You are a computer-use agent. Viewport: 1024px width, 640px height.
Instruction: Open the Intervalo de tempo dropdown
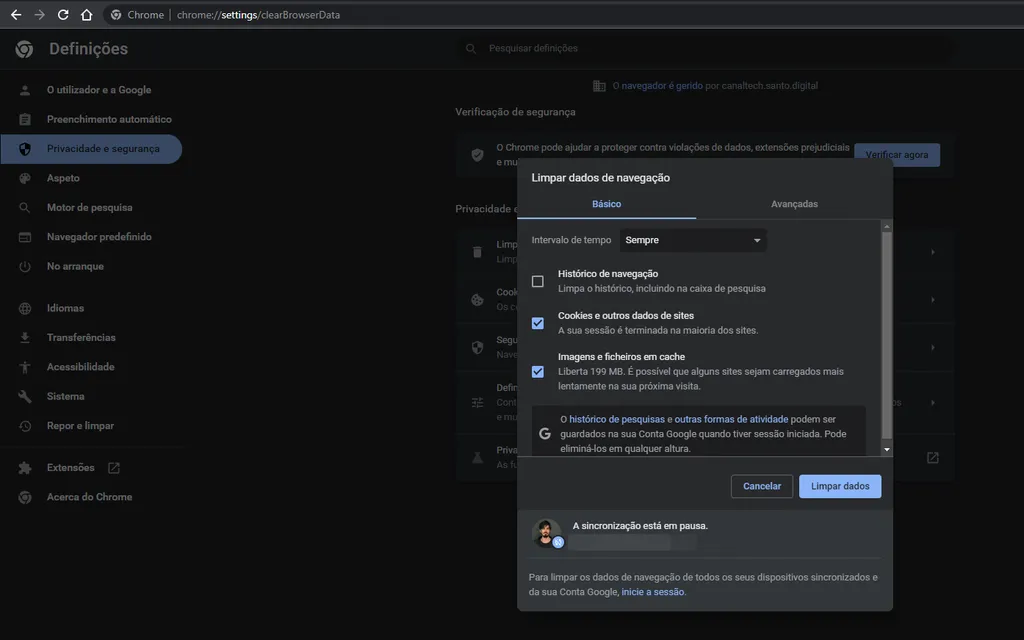[693, 240]
